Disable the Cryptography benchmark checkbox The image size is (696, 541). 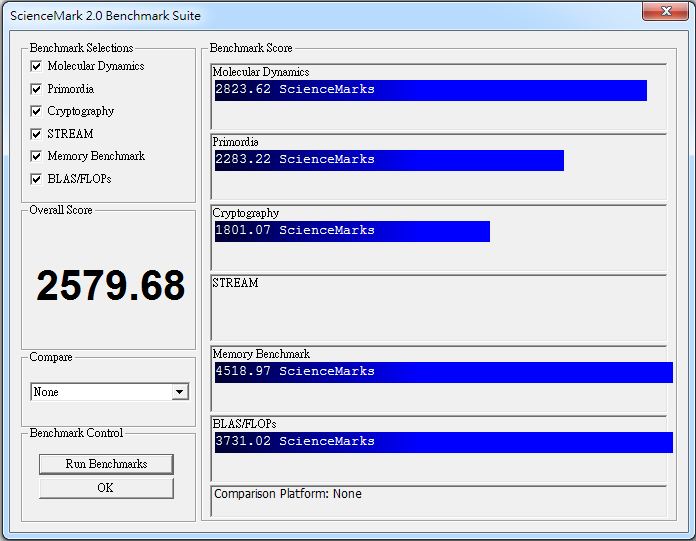(x=36, y=111)
